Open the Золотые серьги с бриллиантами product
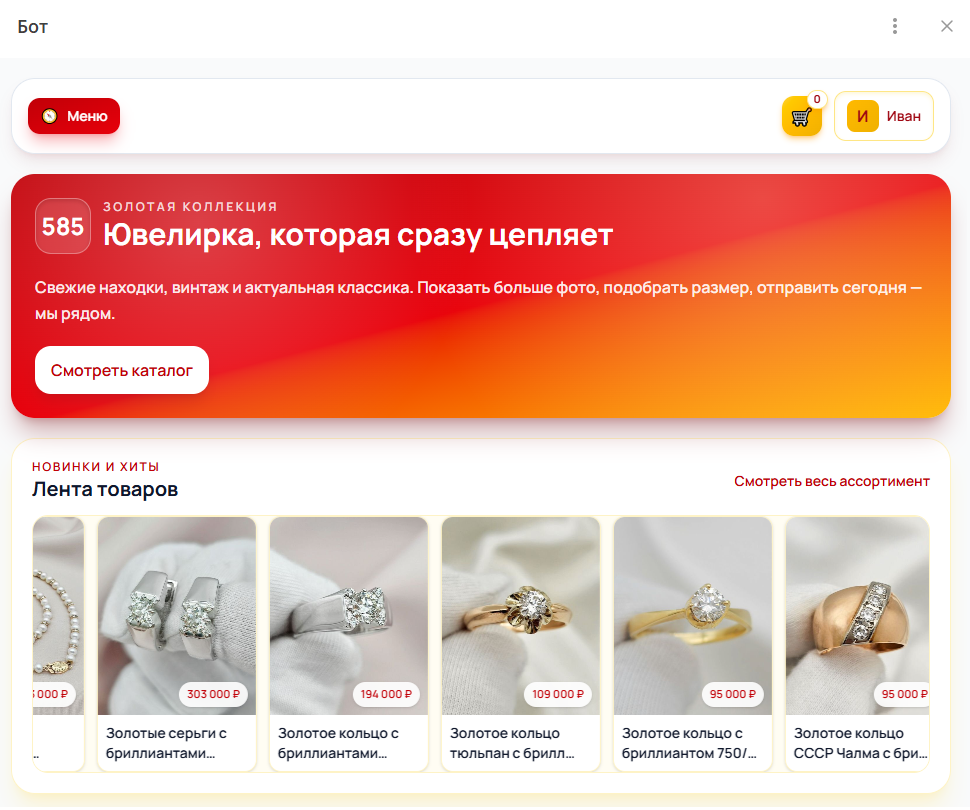Screen dimensions: 970x810 click(x=177, y=644)
